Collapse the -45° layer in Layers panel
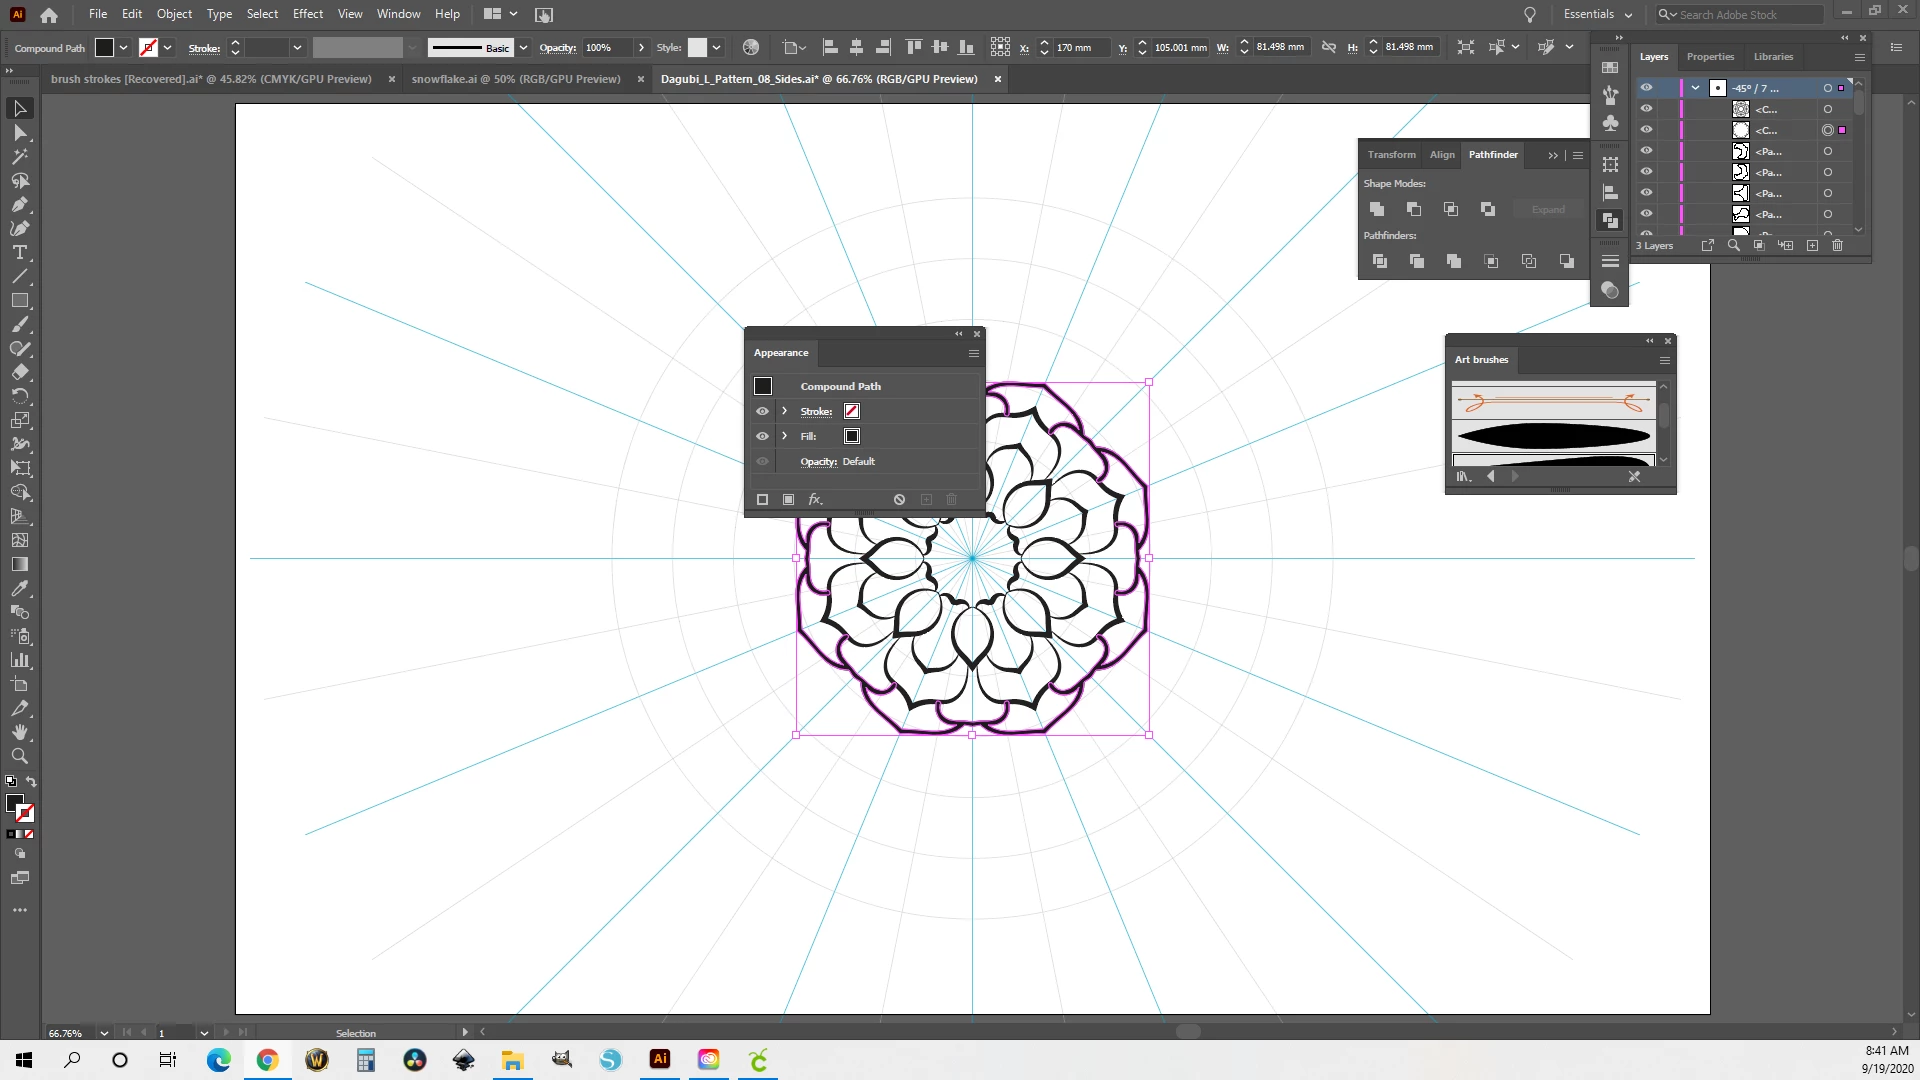 click(x=1696, y=88)
